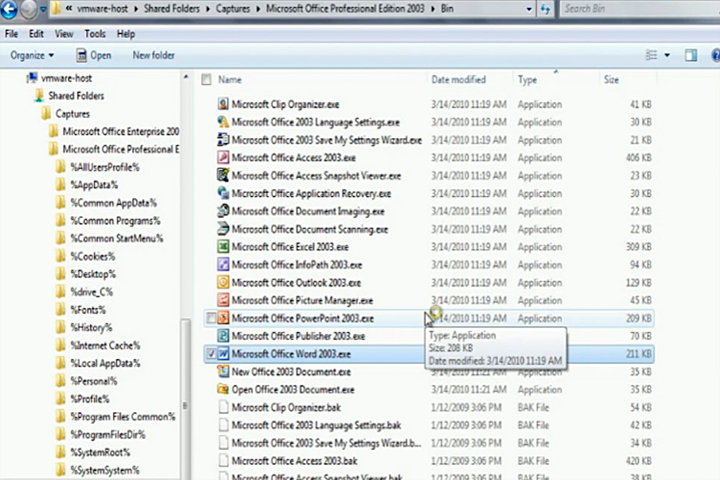Select the %Cookies% folder in the tree

click(x=92, y=256)
